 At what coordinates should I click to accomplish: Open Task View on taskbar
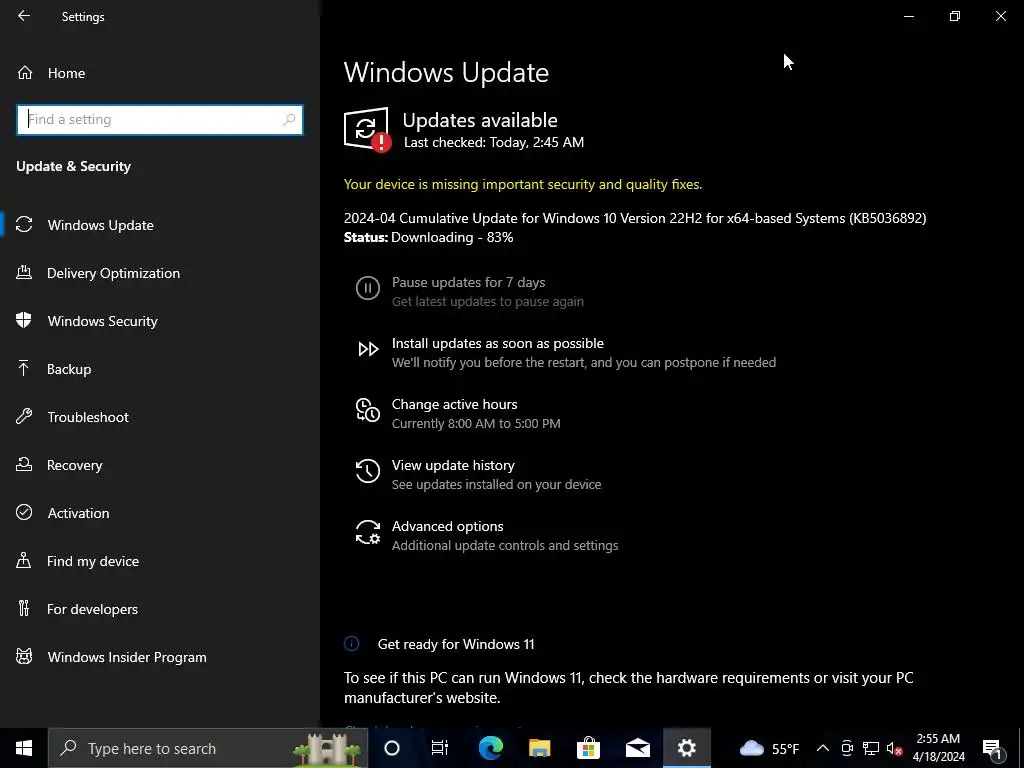(440, 748)
